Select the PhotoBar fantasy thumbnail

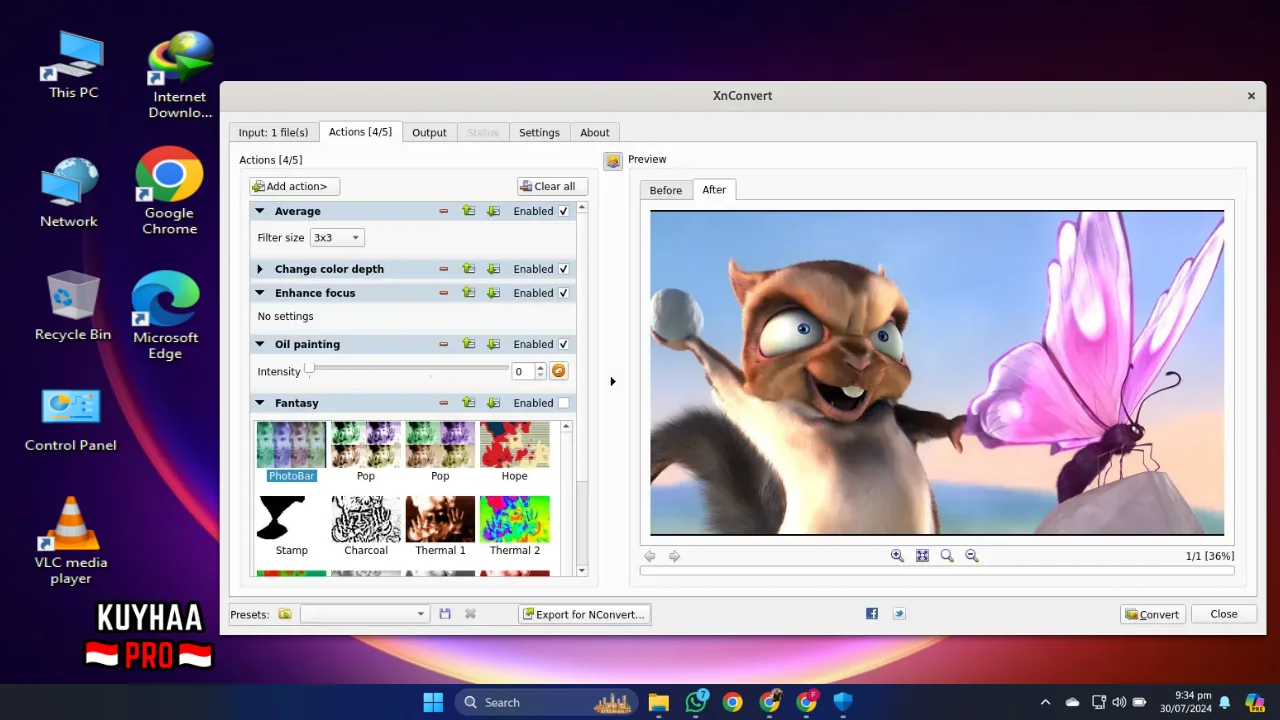[291, 451]
